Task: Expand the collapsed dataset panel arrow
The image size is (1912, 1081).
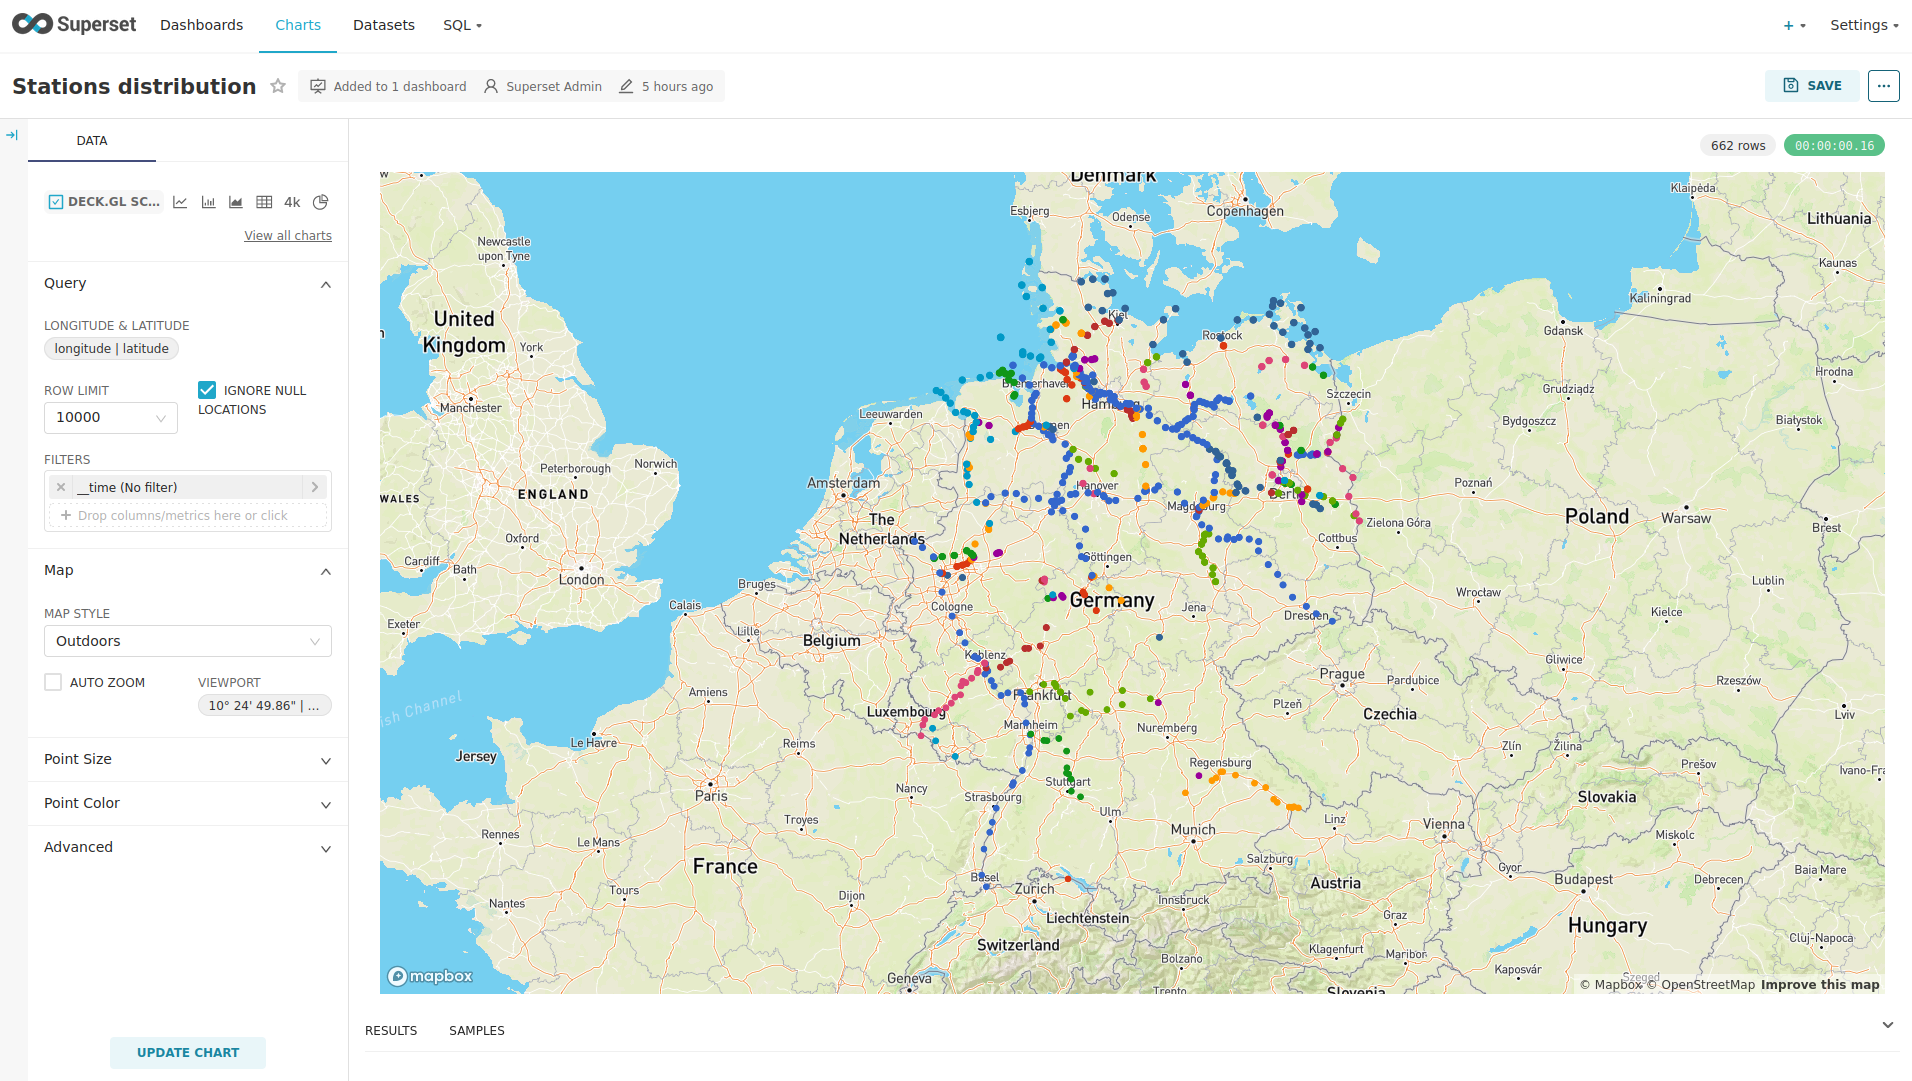Action: tap(12, 135)
